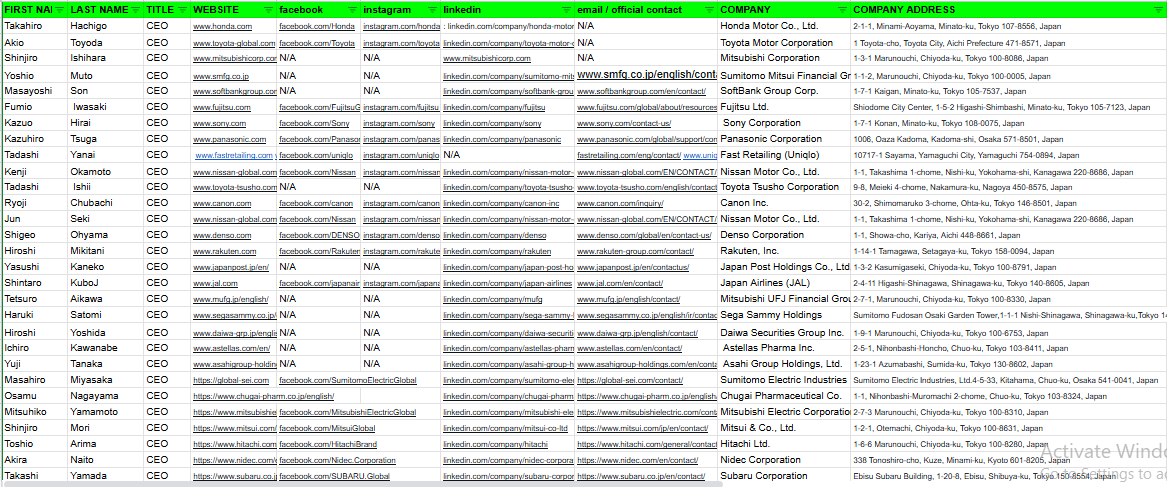This screenshot has height=487, width=1167.
Task: Select the SoftBank Group Corp. company cell
Action: click(784, 91)
